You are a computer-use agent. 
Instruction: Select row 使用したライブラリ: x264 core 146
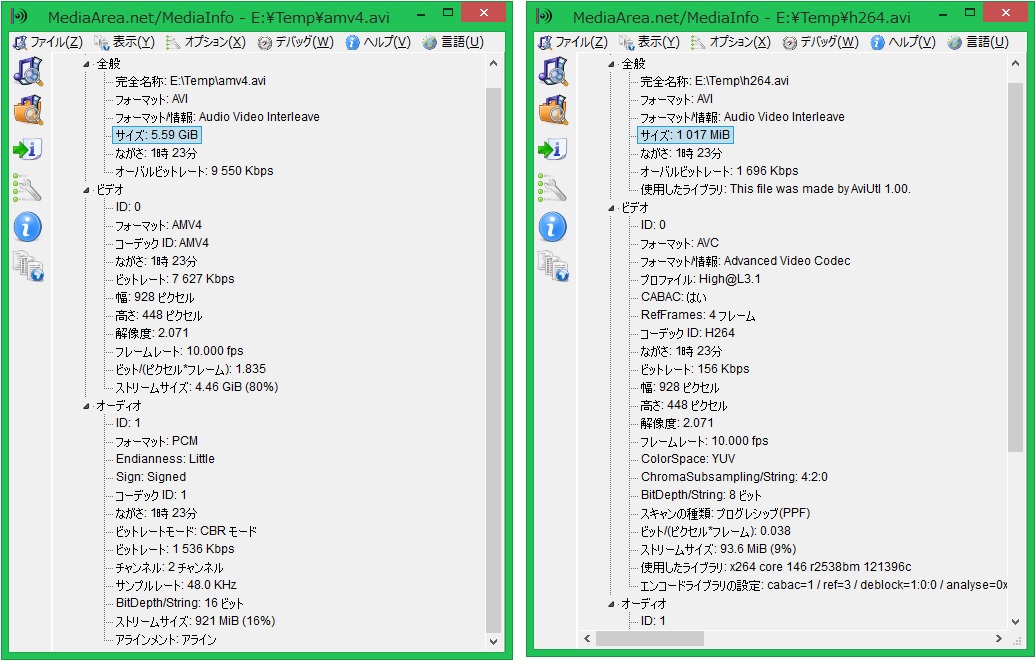(776, 567)
